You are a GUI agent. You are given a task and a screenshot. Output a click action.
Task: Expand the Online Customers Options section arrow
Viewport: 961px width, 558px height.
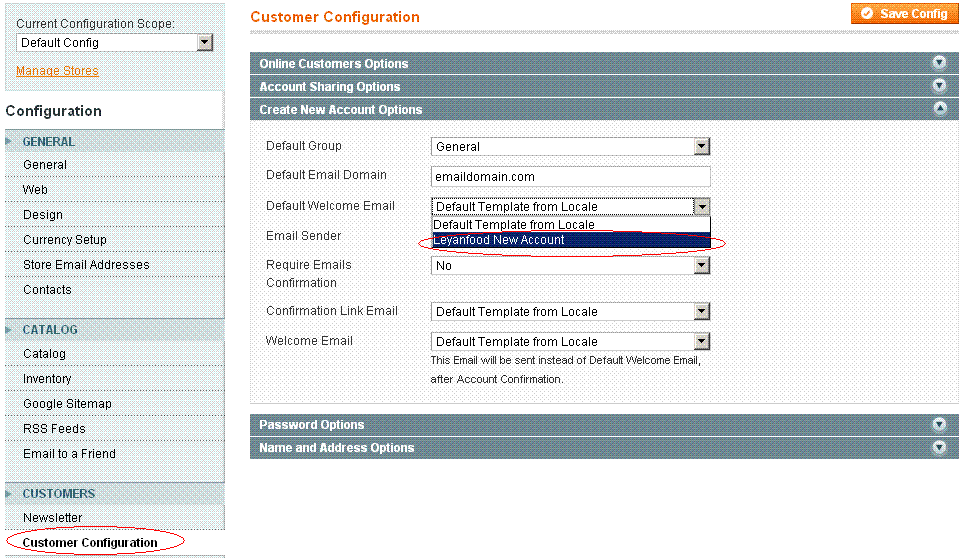(x=939, y=63)
